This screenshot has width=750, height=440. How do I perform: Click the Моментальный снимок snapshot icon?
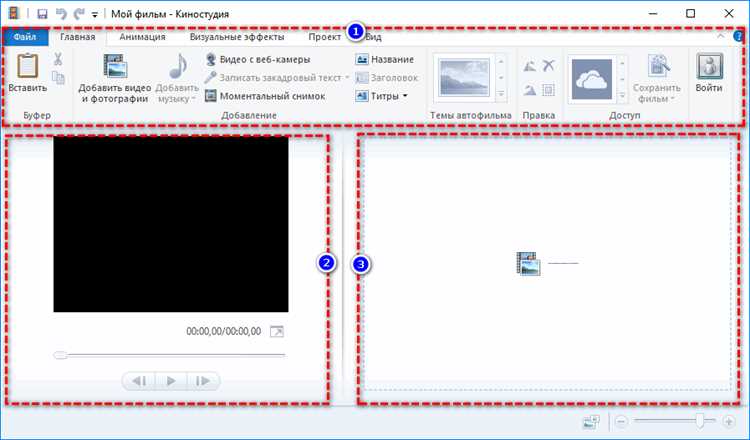pos(210,96)
